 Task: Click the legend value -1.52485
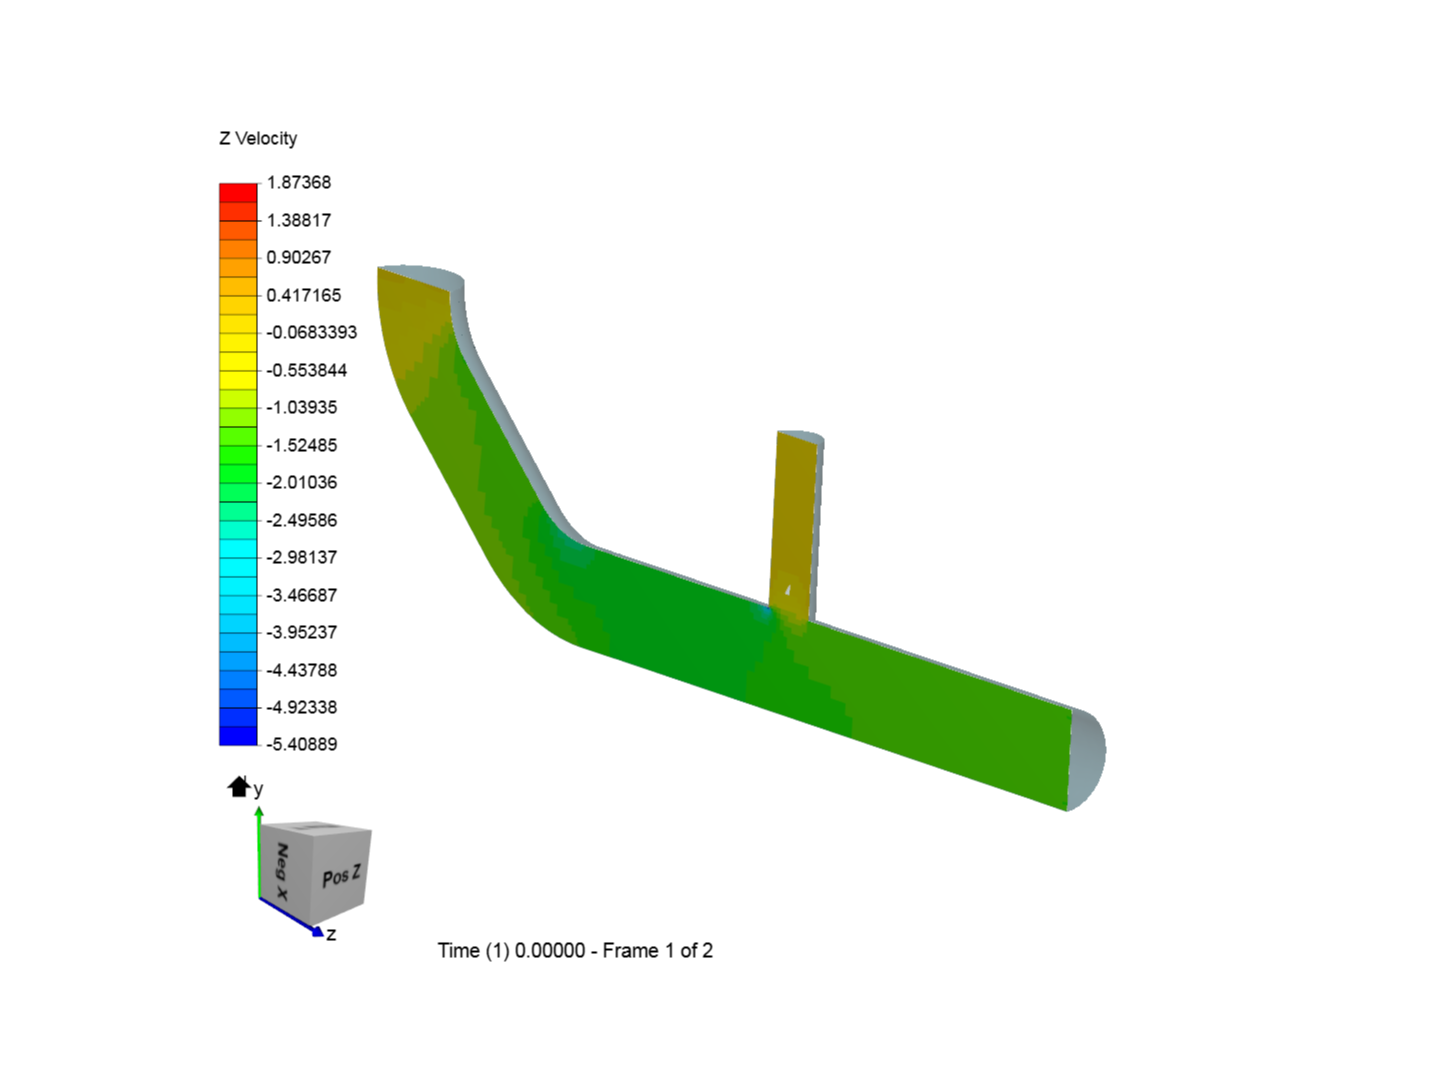[x=301, y=445]
